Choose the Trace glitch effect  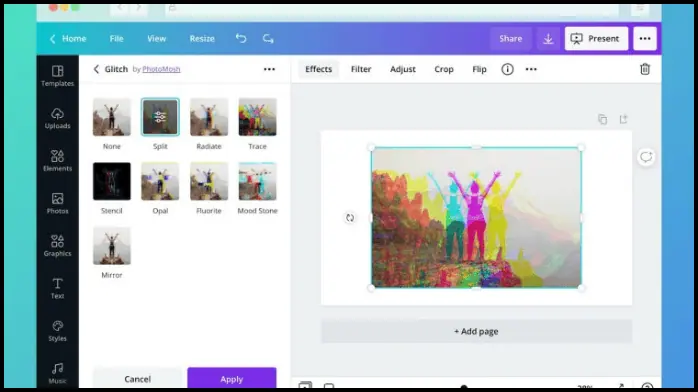point(257,117)
